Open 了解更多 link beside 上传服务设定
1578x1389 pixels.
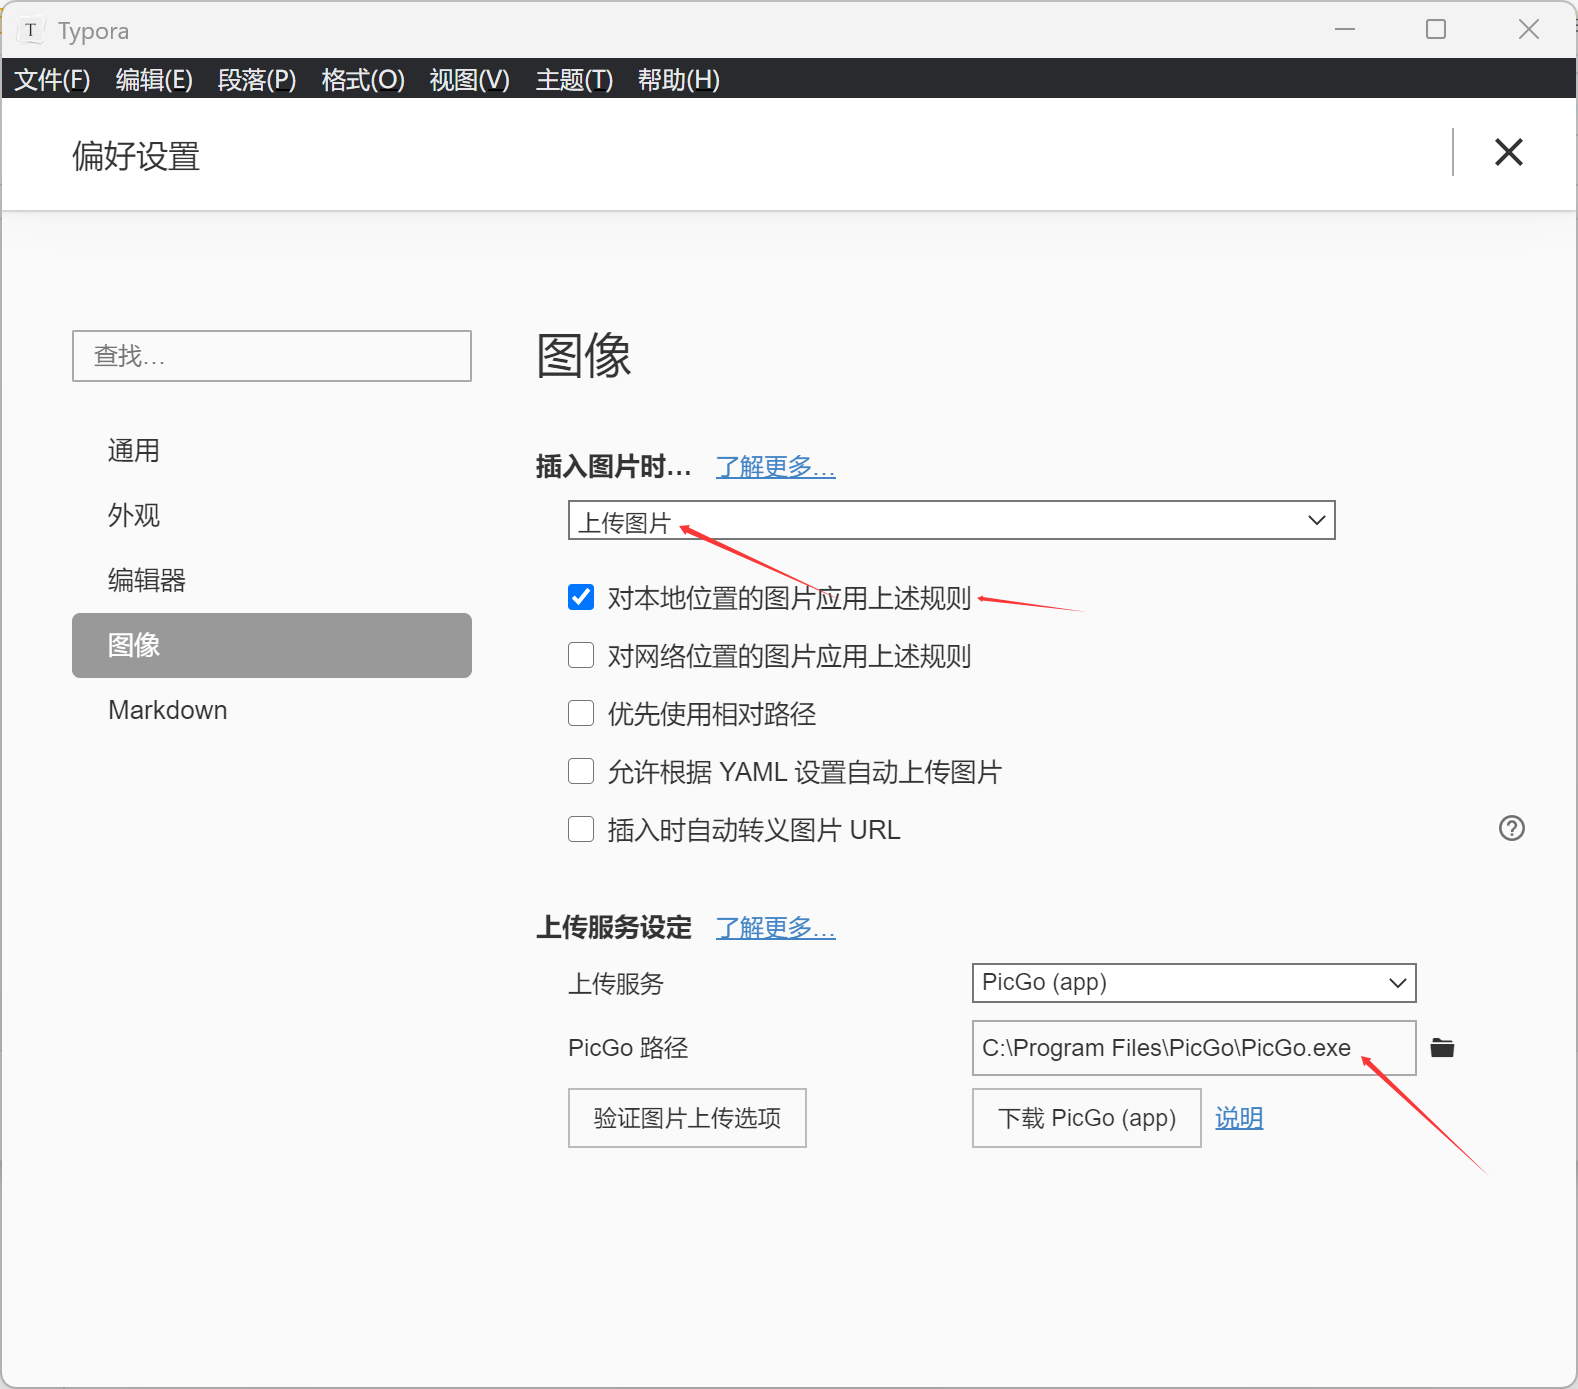coord(776,928)
